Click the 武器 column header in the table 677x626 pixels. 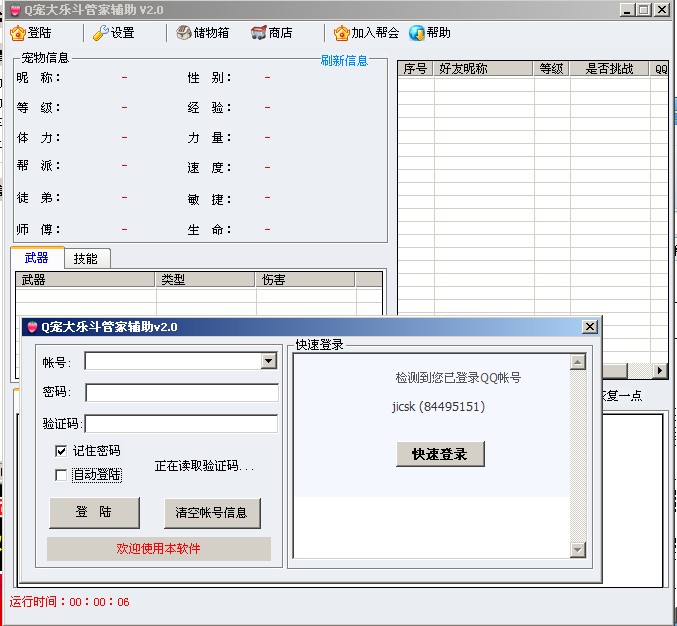(x=85, y=280)
